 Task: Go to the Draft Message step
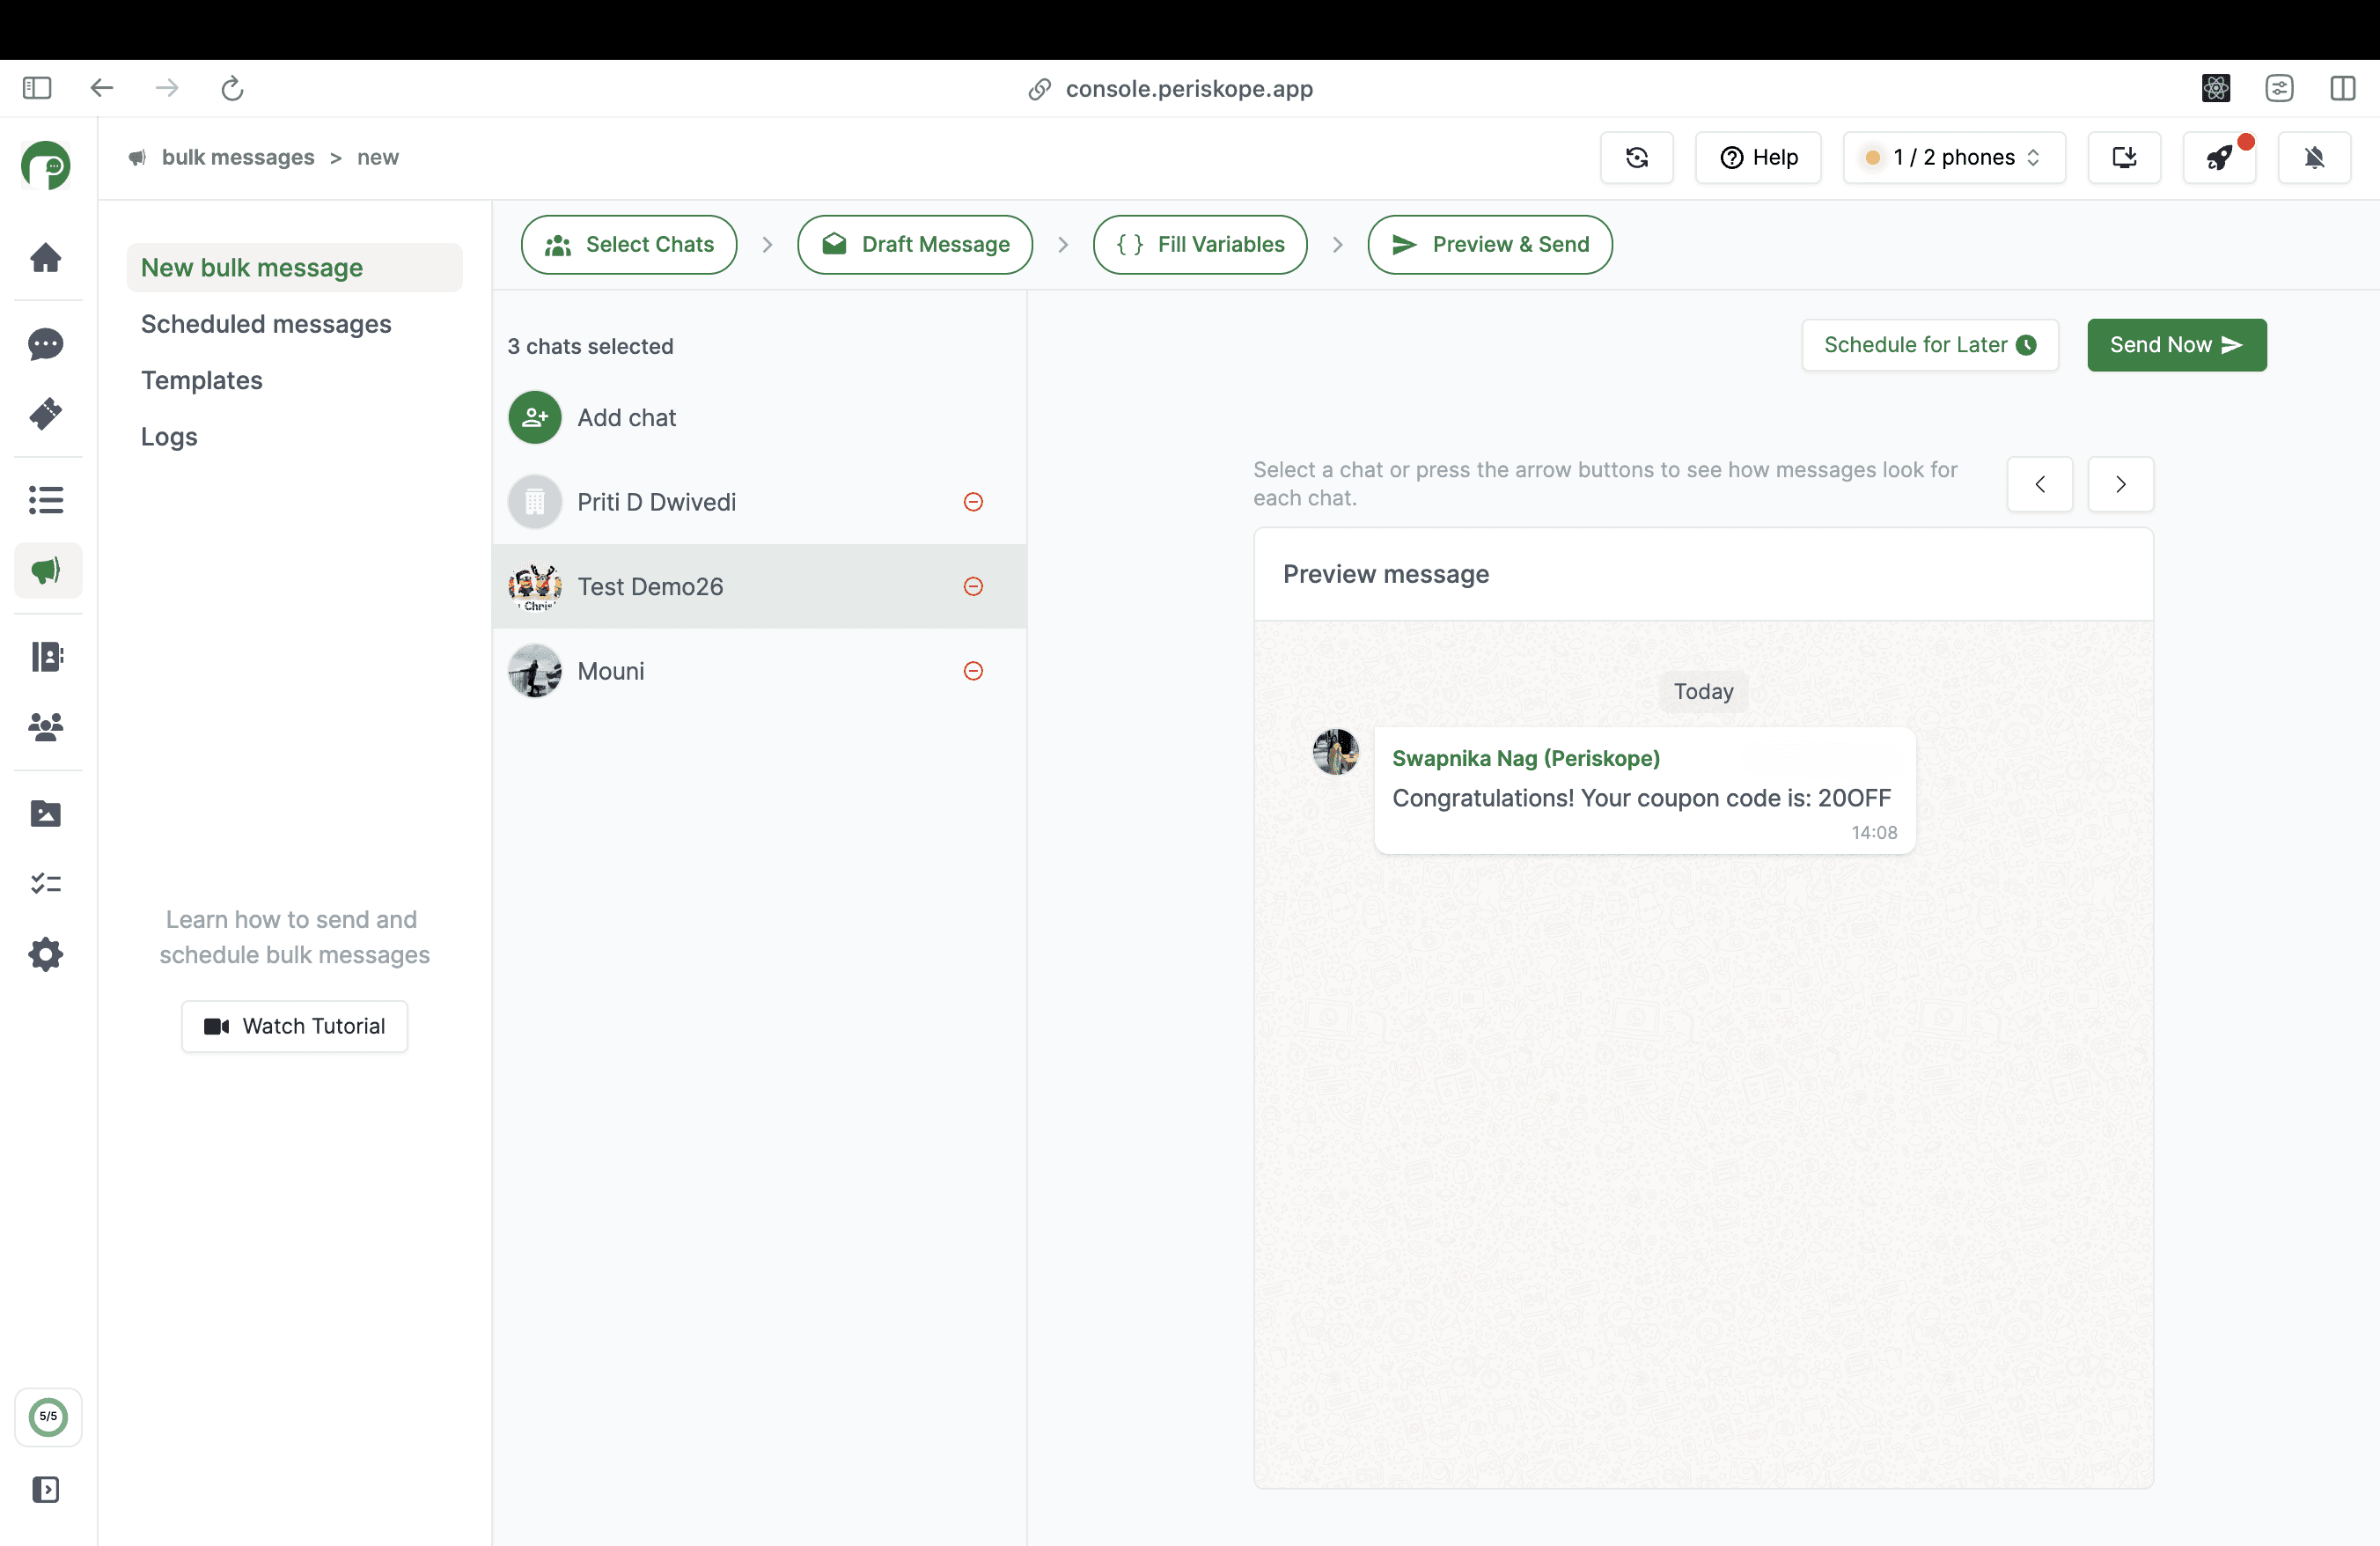[915, 245]
